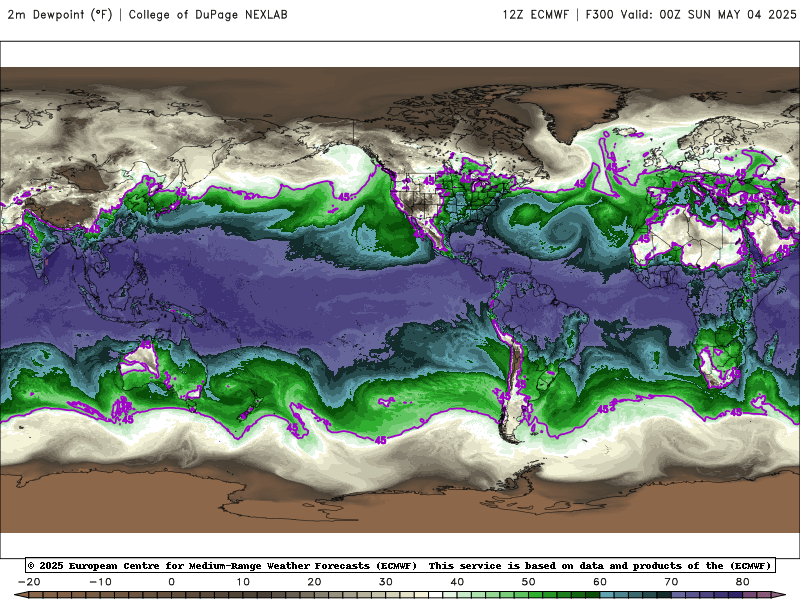Click the "F300" forecast hour text
This screenshot has height=600, width=800.
pyautogui.click(x=599, y=15)
